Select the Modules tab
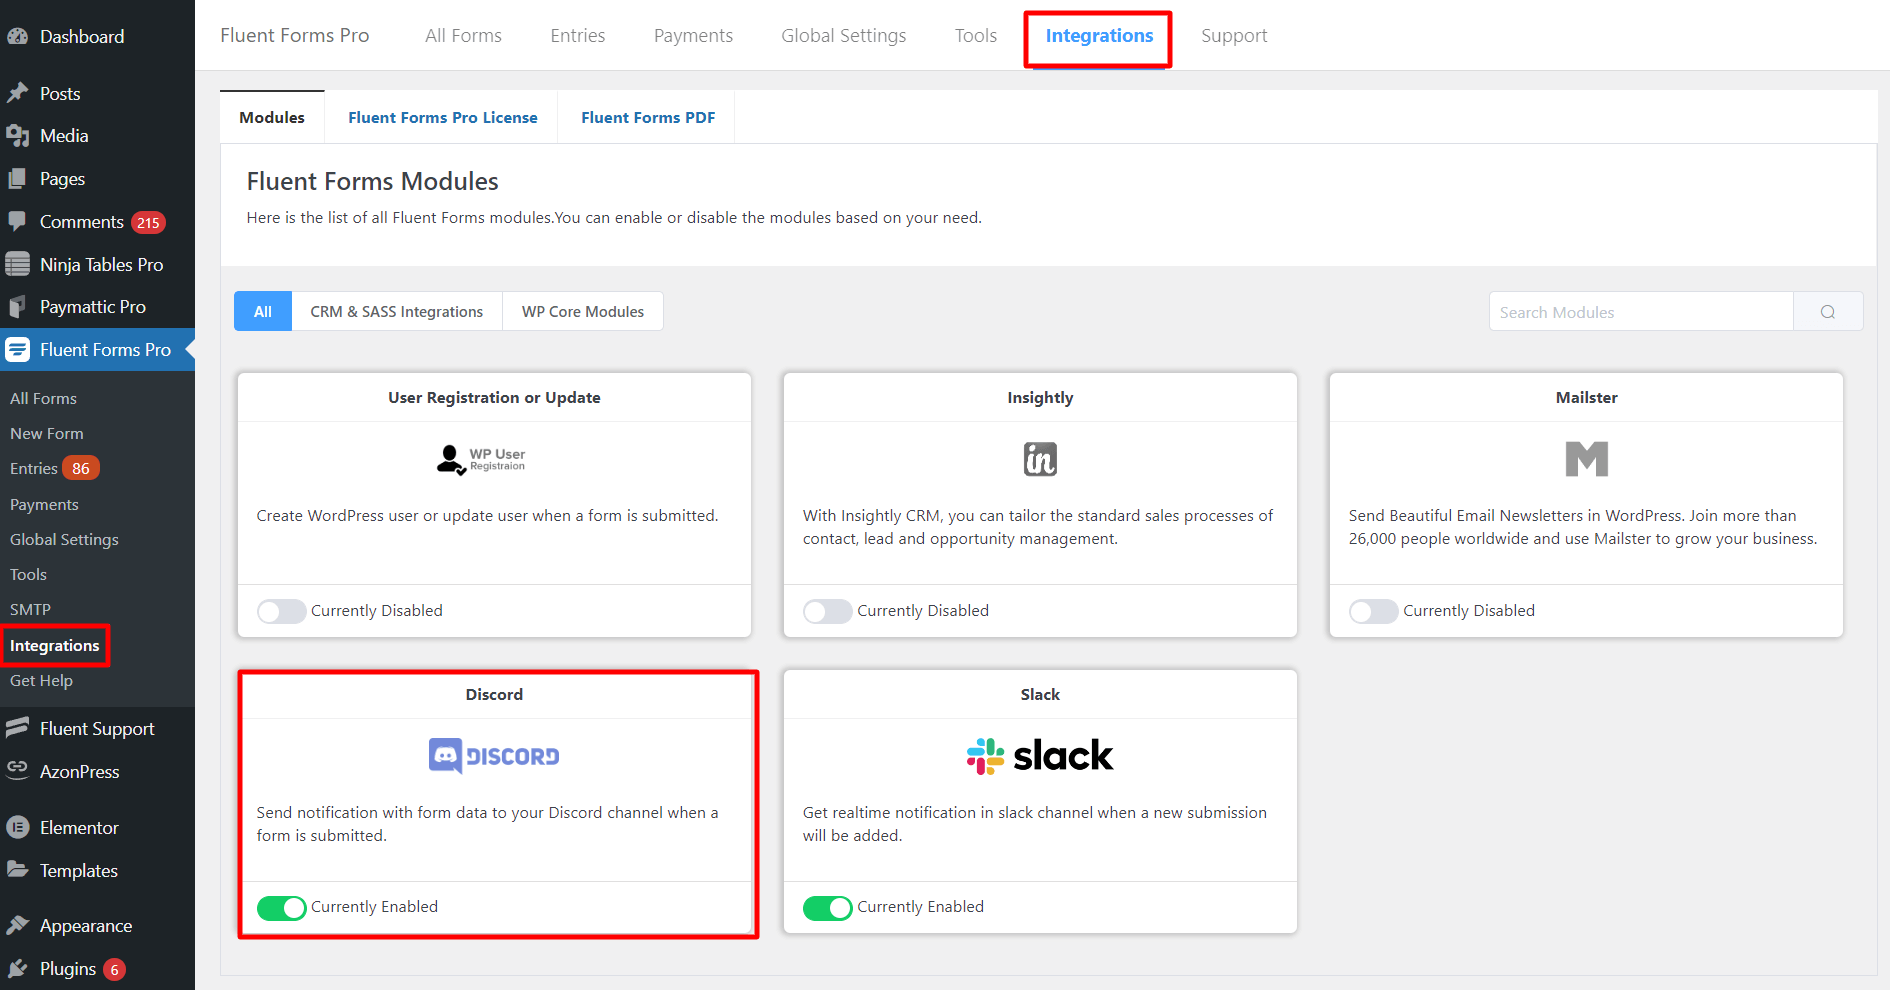 click(272, 117)
